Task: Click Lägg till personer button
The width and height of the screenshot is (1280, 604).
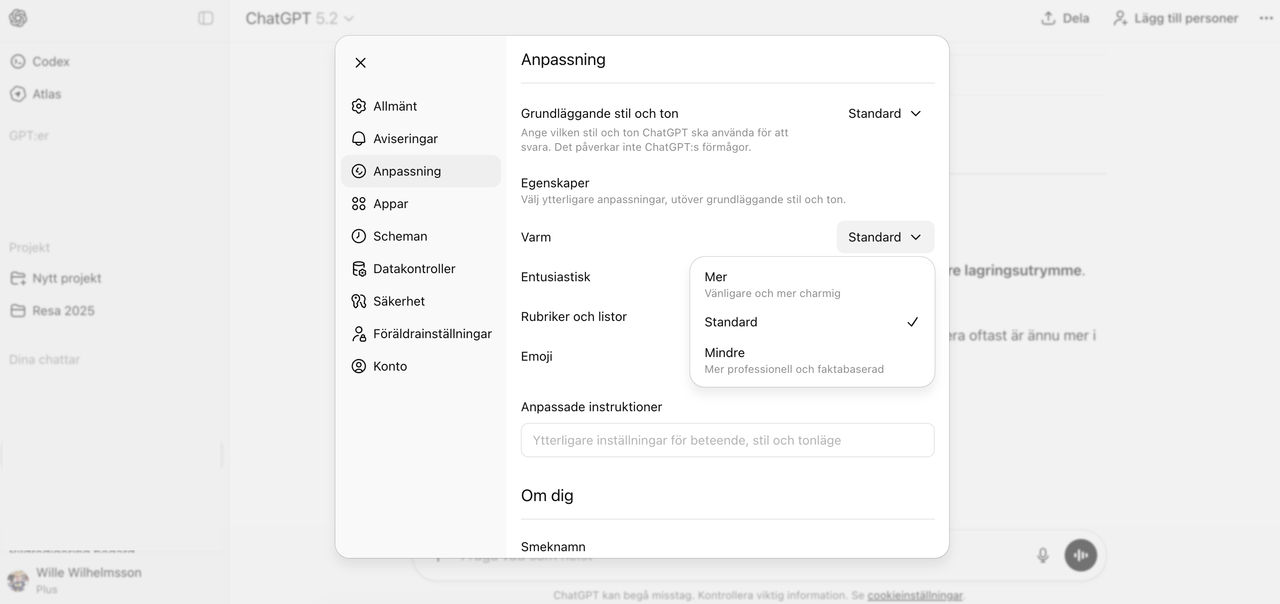Action: [1175, 18]
